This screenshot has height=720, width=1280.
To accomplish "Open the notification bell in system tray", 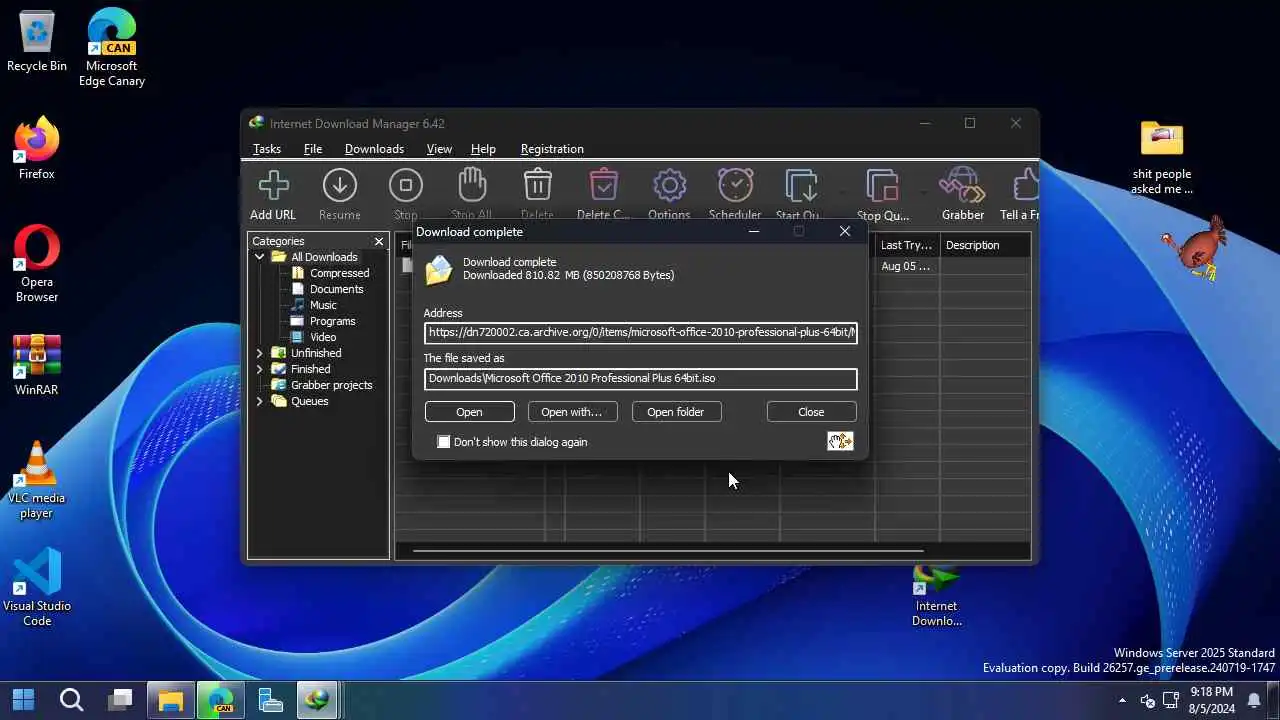I will [1254, 700].
